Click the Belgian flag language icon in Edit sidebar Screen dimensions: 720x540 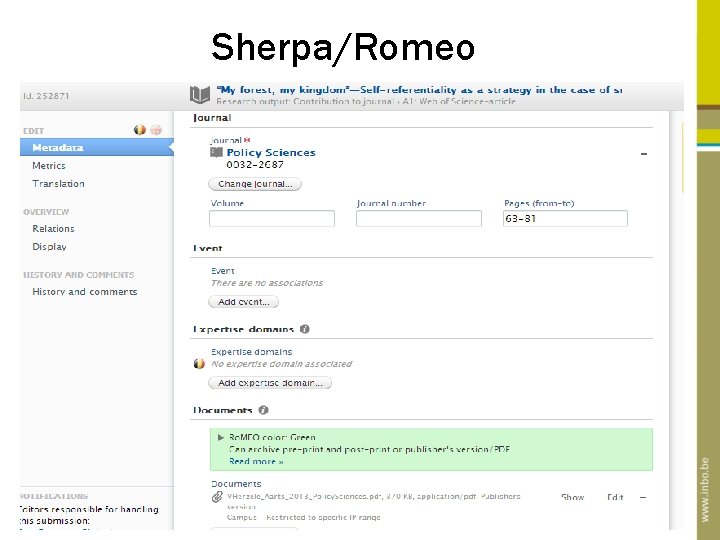click(x=140, y=130)
